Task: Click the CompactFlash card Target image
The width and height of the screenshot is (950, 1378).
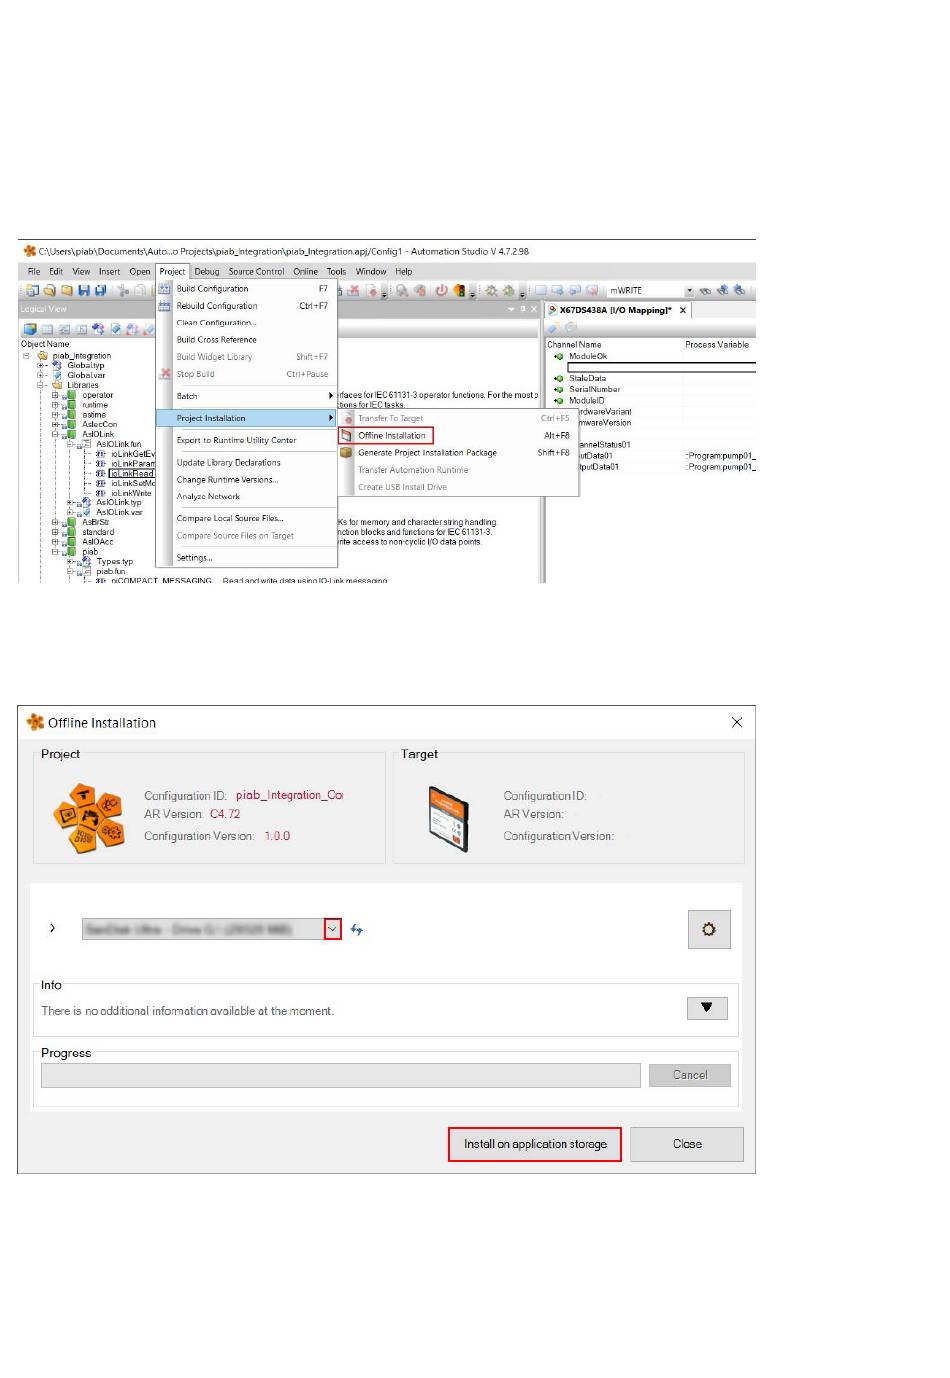Action: 448,819
